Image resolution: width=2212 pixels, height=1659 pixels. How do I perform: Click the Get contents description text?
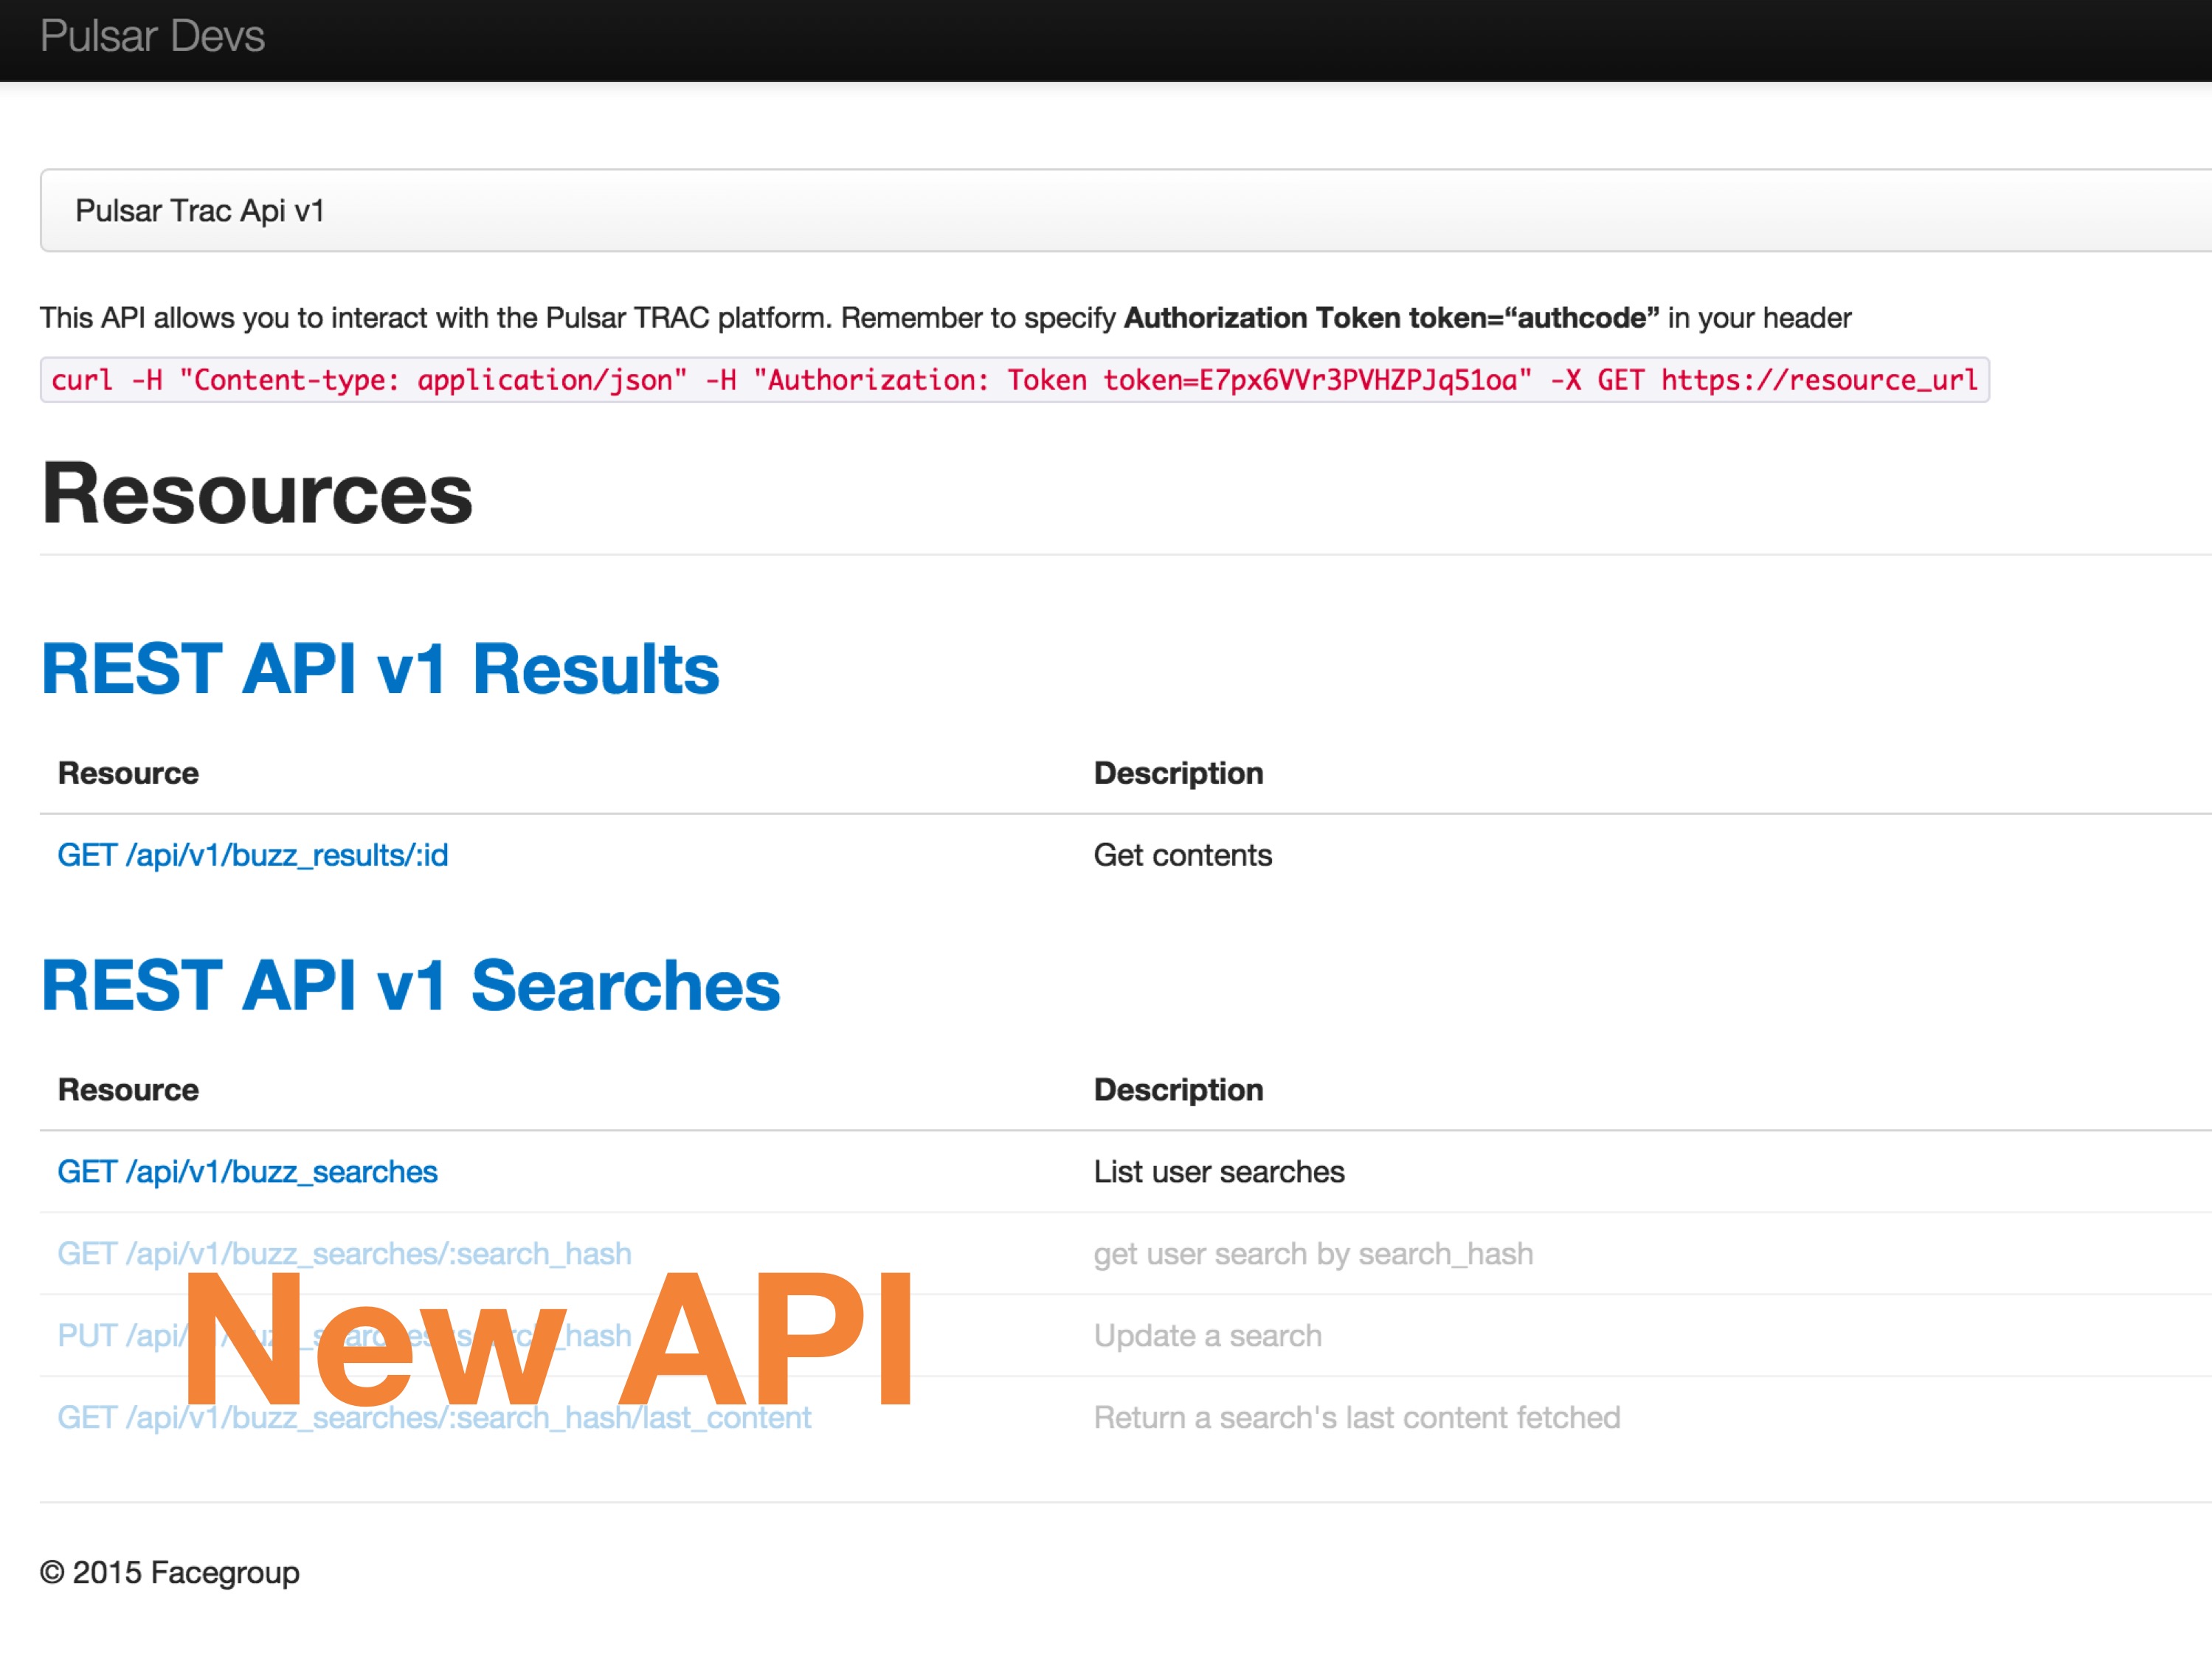click(1182, 855)
